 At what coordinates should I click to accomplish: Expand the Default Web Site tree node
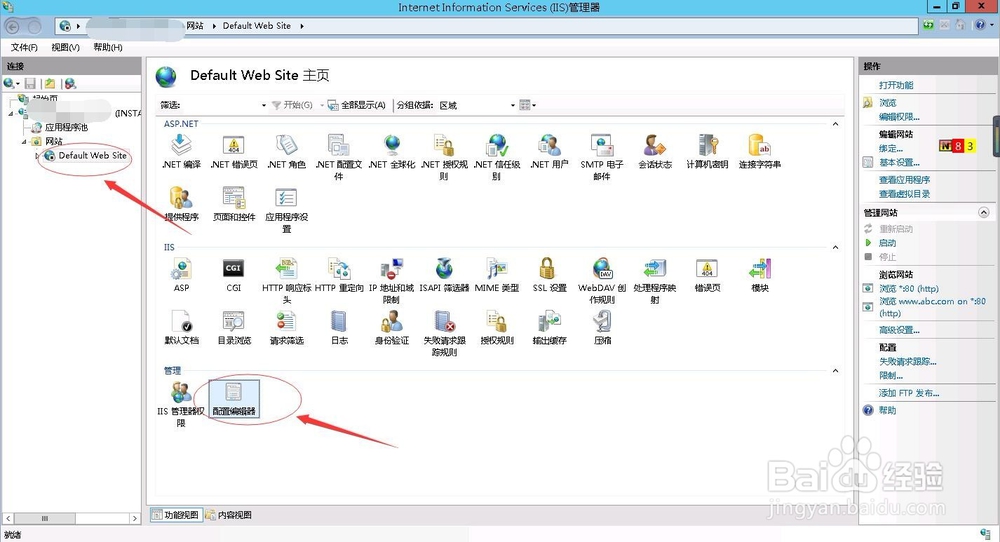click(37, 156)
